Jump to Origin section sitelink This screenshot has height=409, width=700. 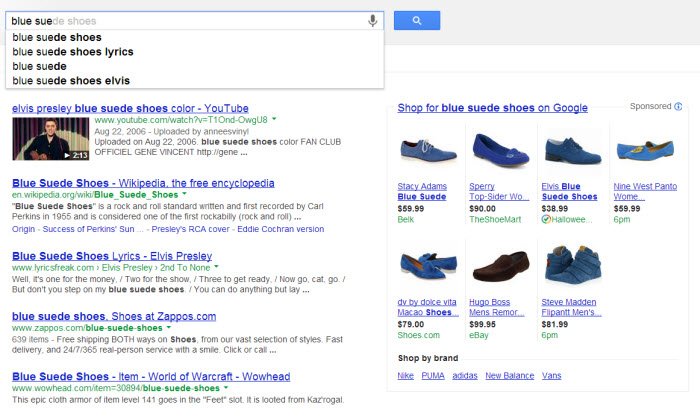[23, 229]
